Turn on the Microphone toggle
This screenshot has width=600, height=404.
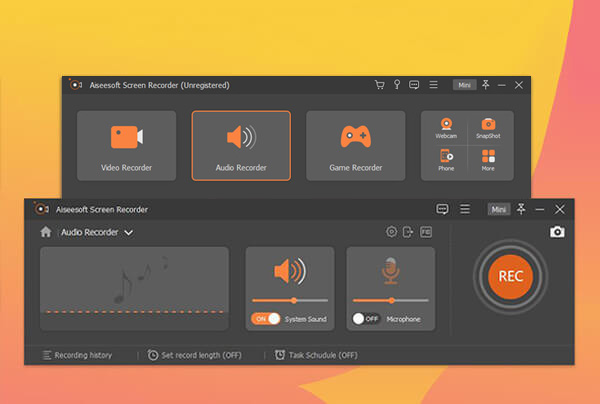coord(366,318)
